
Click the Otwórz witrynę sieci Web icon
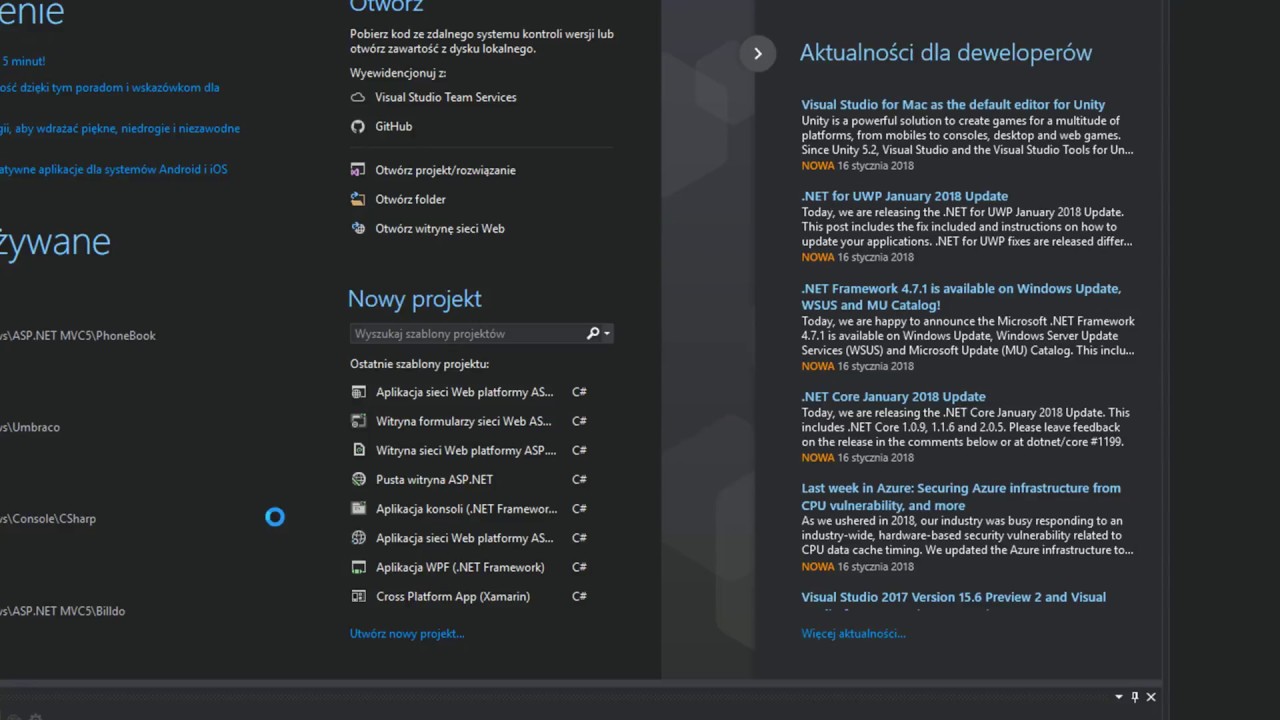coord(358,228)
